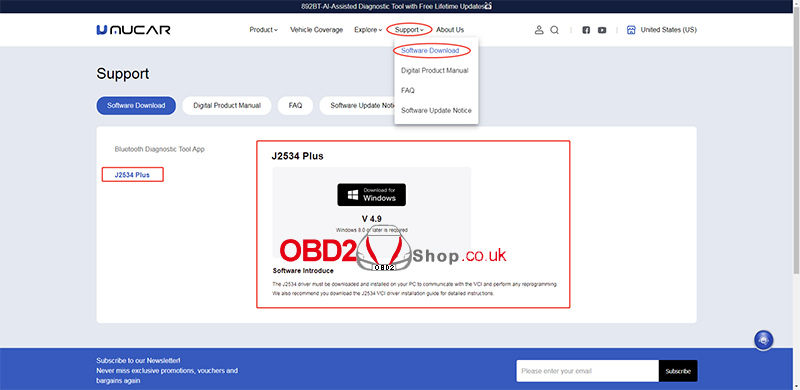
Task: Expand the Explore dropdown menu
Action: click(x=368, y=30)
